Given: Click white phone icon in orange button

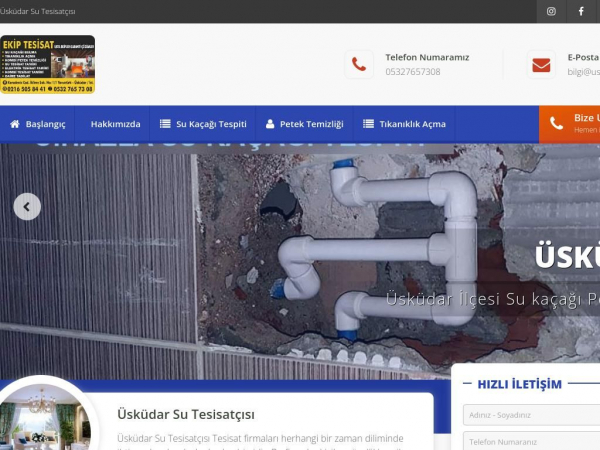Looking at the screenshot, I should click(556, 123).
